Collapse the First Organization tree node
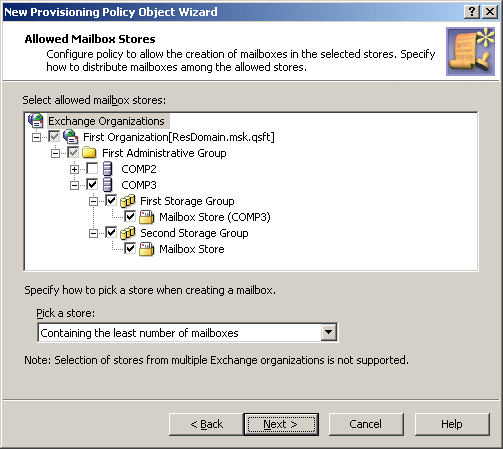The width and height of the screenshot is (503, 449). tap(36, 137)
